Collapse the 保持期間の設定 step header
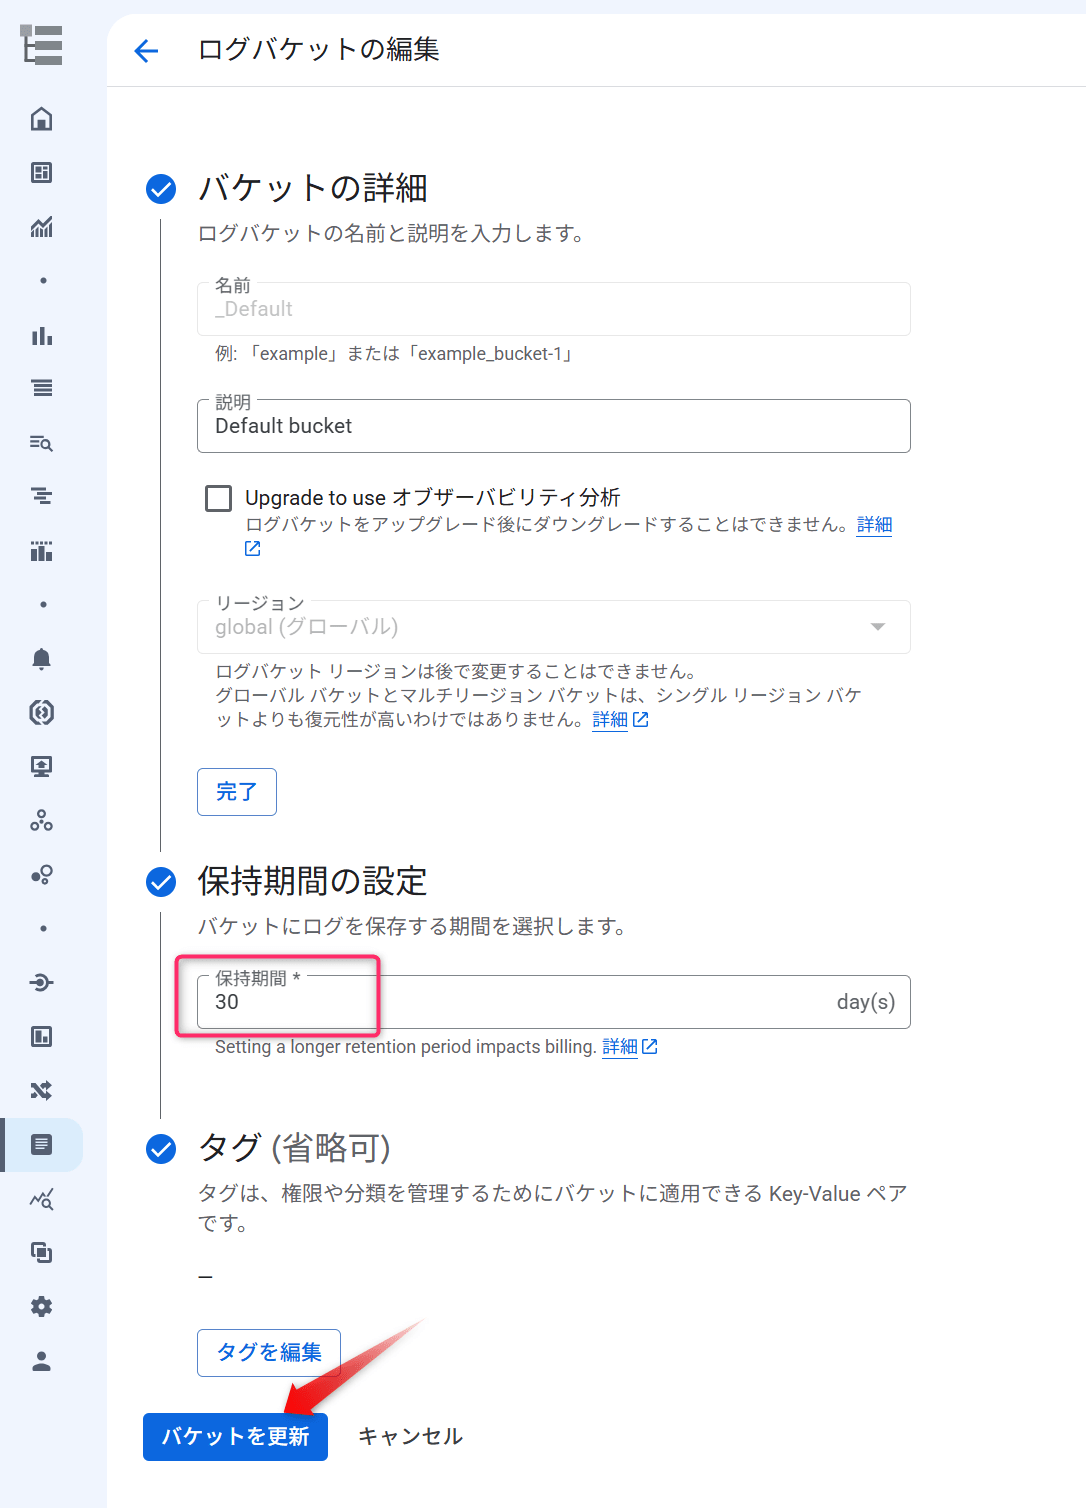The width and height of the screenshot is (1086, 1508). (313, 881)
